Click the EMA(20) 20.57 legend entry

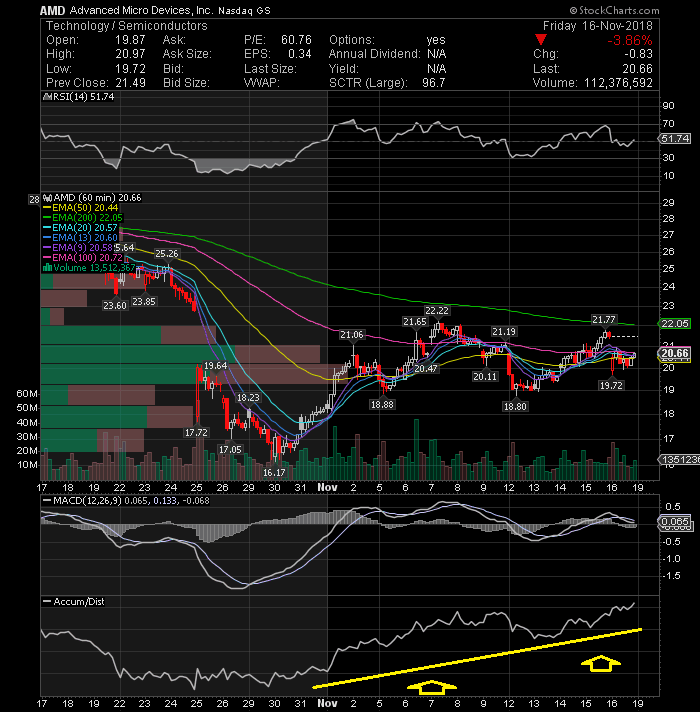click(85, 228)
